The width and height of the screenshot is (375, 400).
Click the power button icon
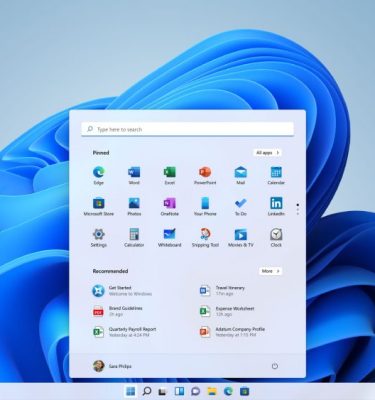tap(275, 366)
